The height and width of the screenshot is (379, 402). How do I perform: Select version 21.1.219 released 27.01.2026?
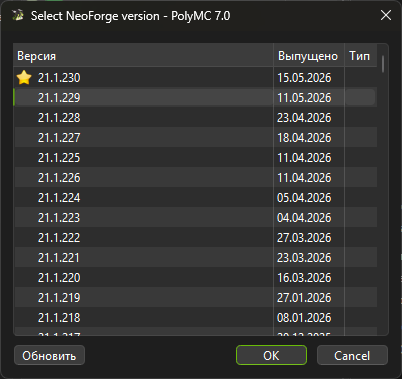click(x=195, y=297)
